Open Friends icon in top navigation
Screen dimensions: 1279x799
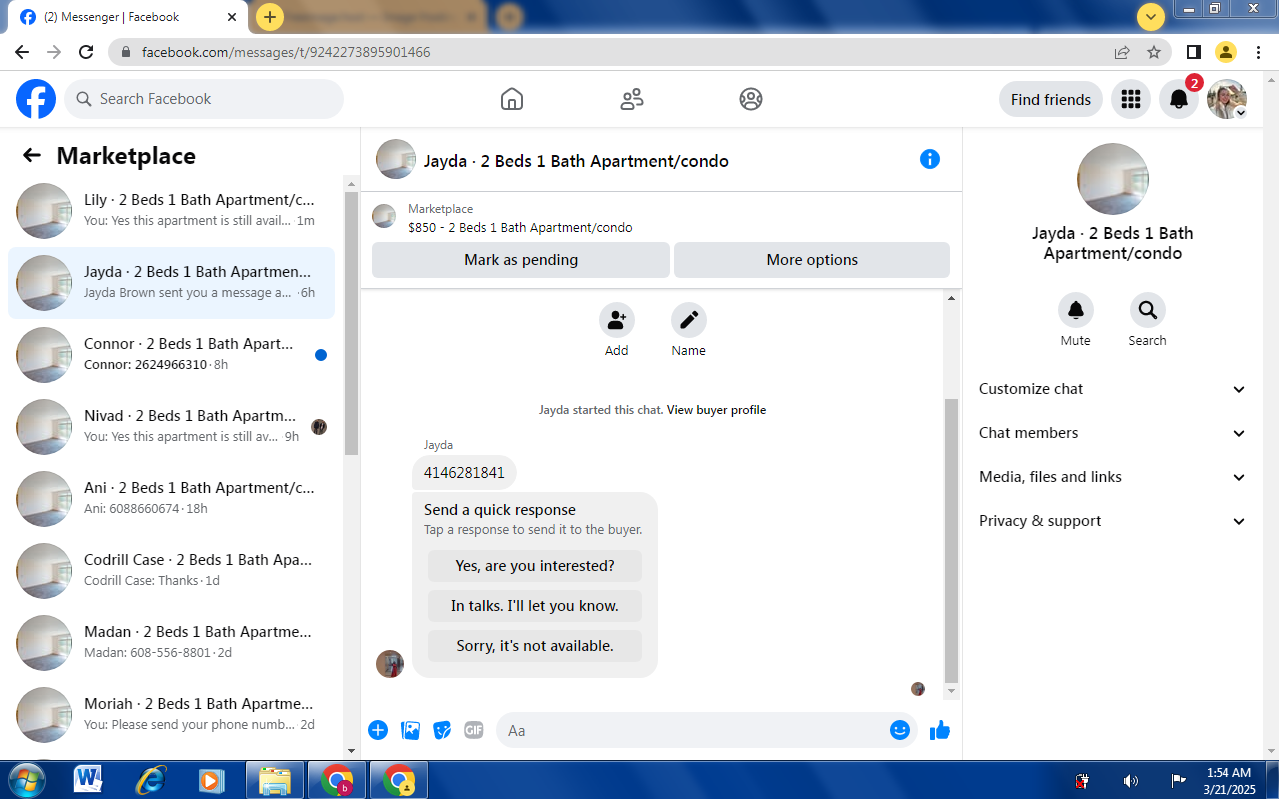point(632,99)
